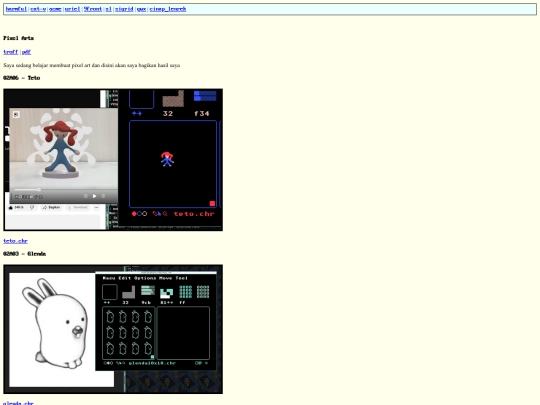This screenshot has height=405, width=540.
Task: Visit the qwx navigation link
Action: [142, 9]
